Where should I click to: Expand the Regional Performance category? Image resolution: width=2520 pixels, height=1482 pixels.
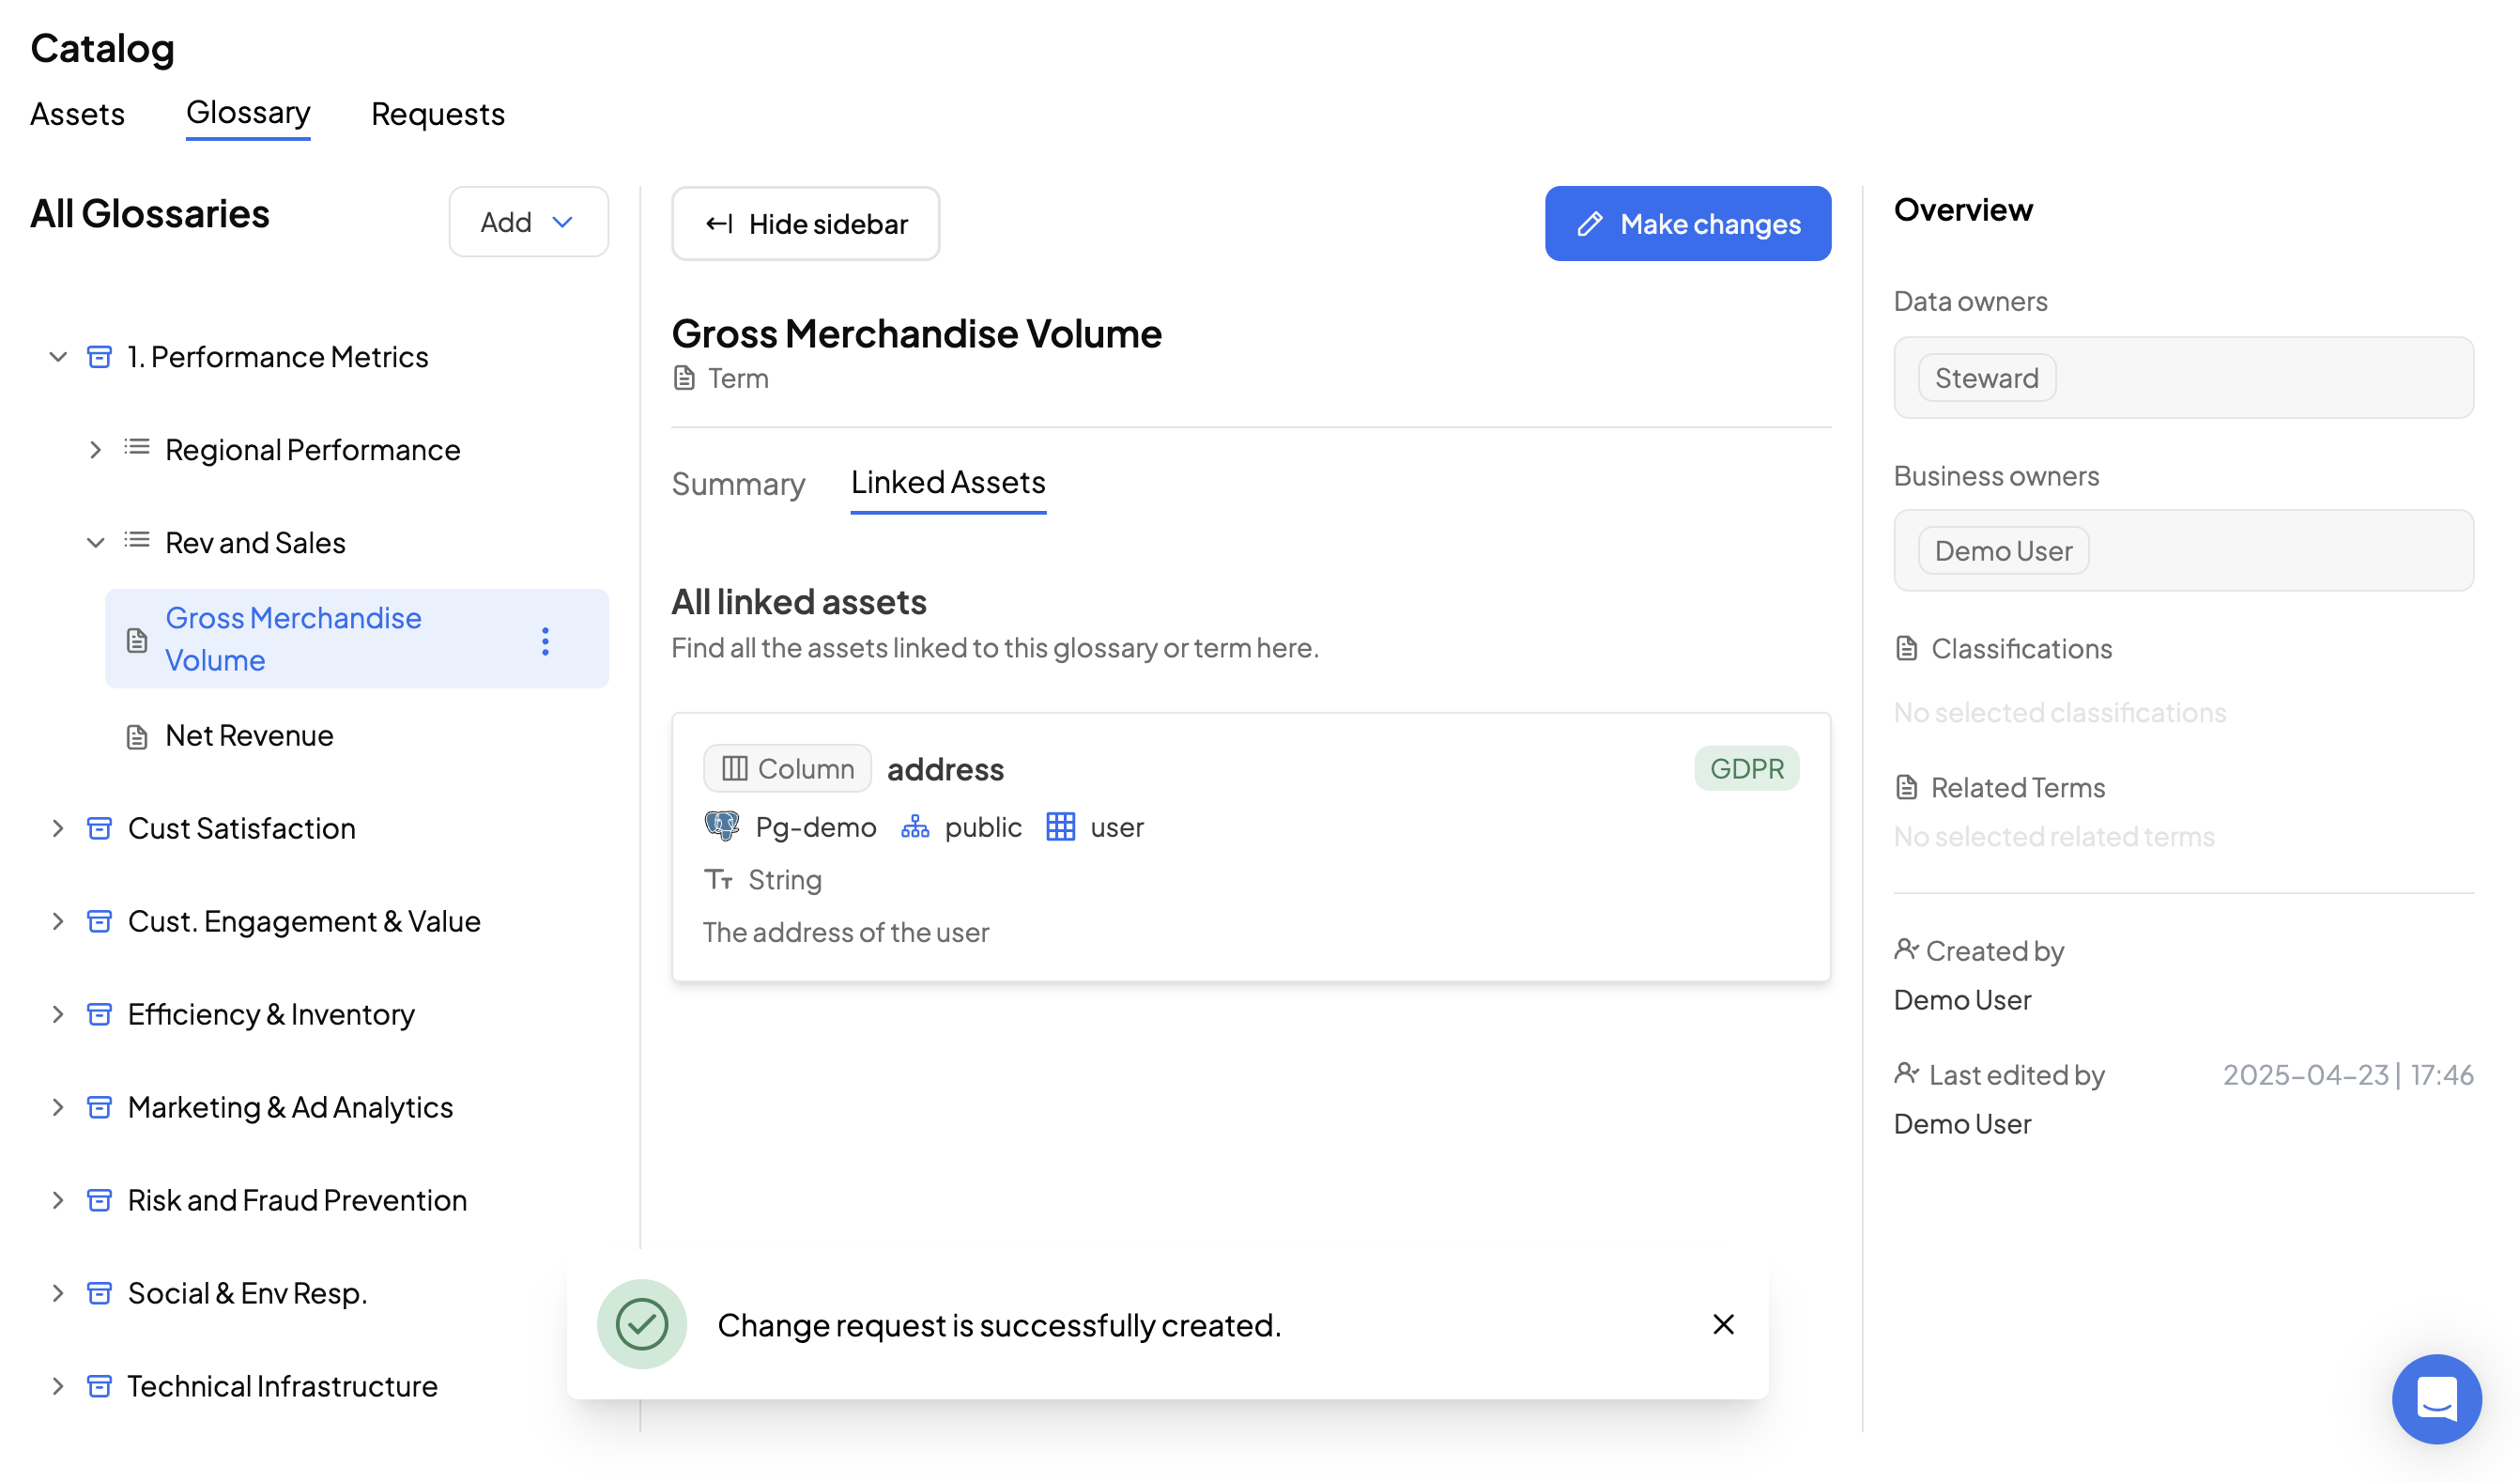(95, 450)
